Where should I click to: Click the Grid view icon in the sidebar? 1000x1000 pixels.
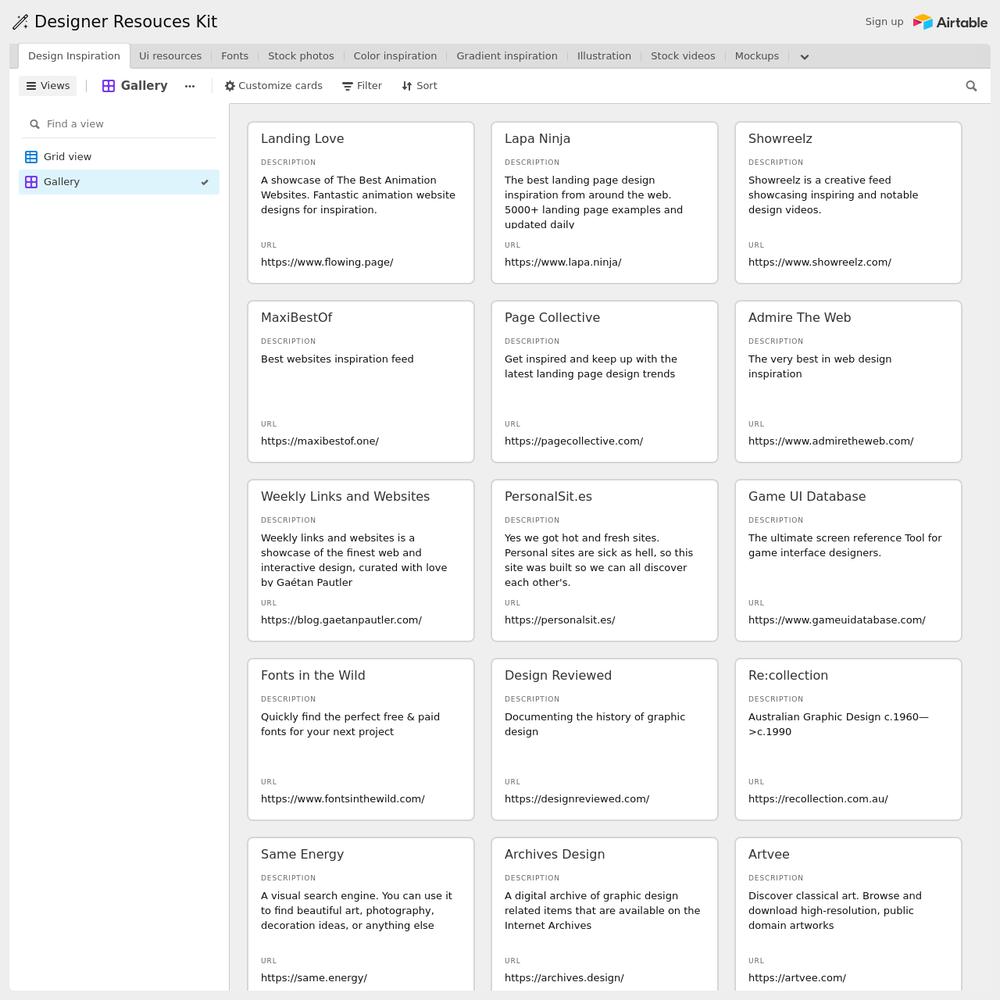tap(31, 156)
